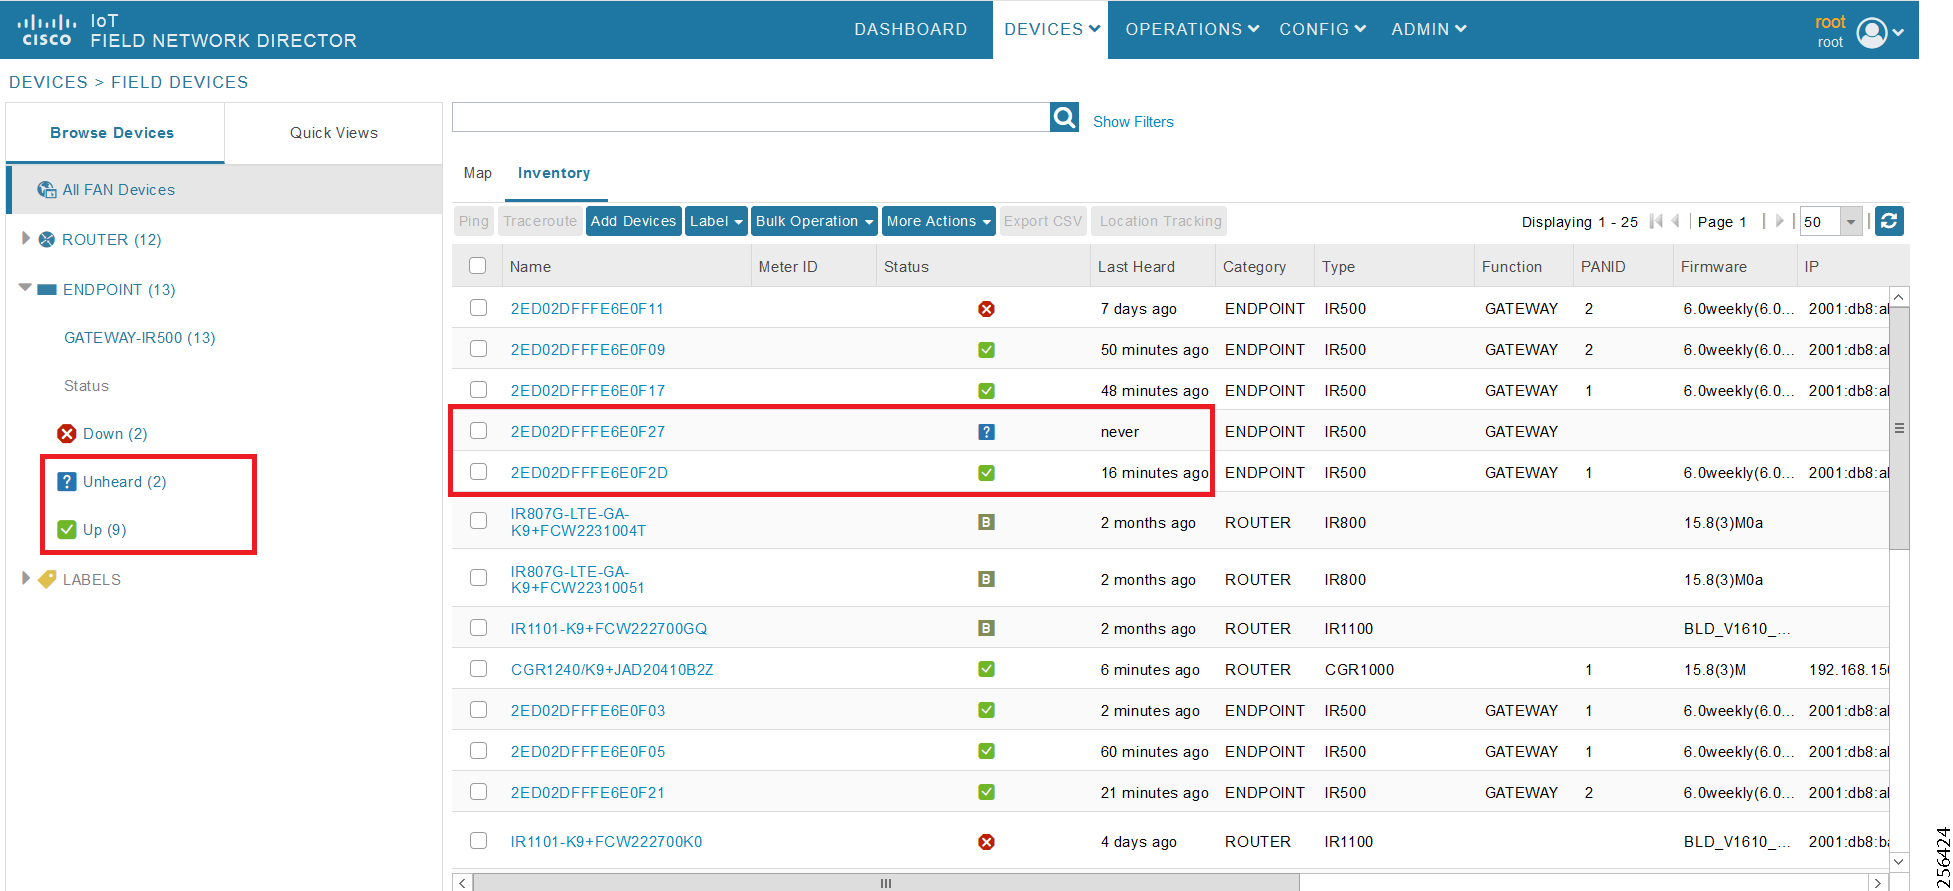This screenshot has width=1953, height=891.
Task: Toggle the select-all checkbox in table header
Action: 478,266
